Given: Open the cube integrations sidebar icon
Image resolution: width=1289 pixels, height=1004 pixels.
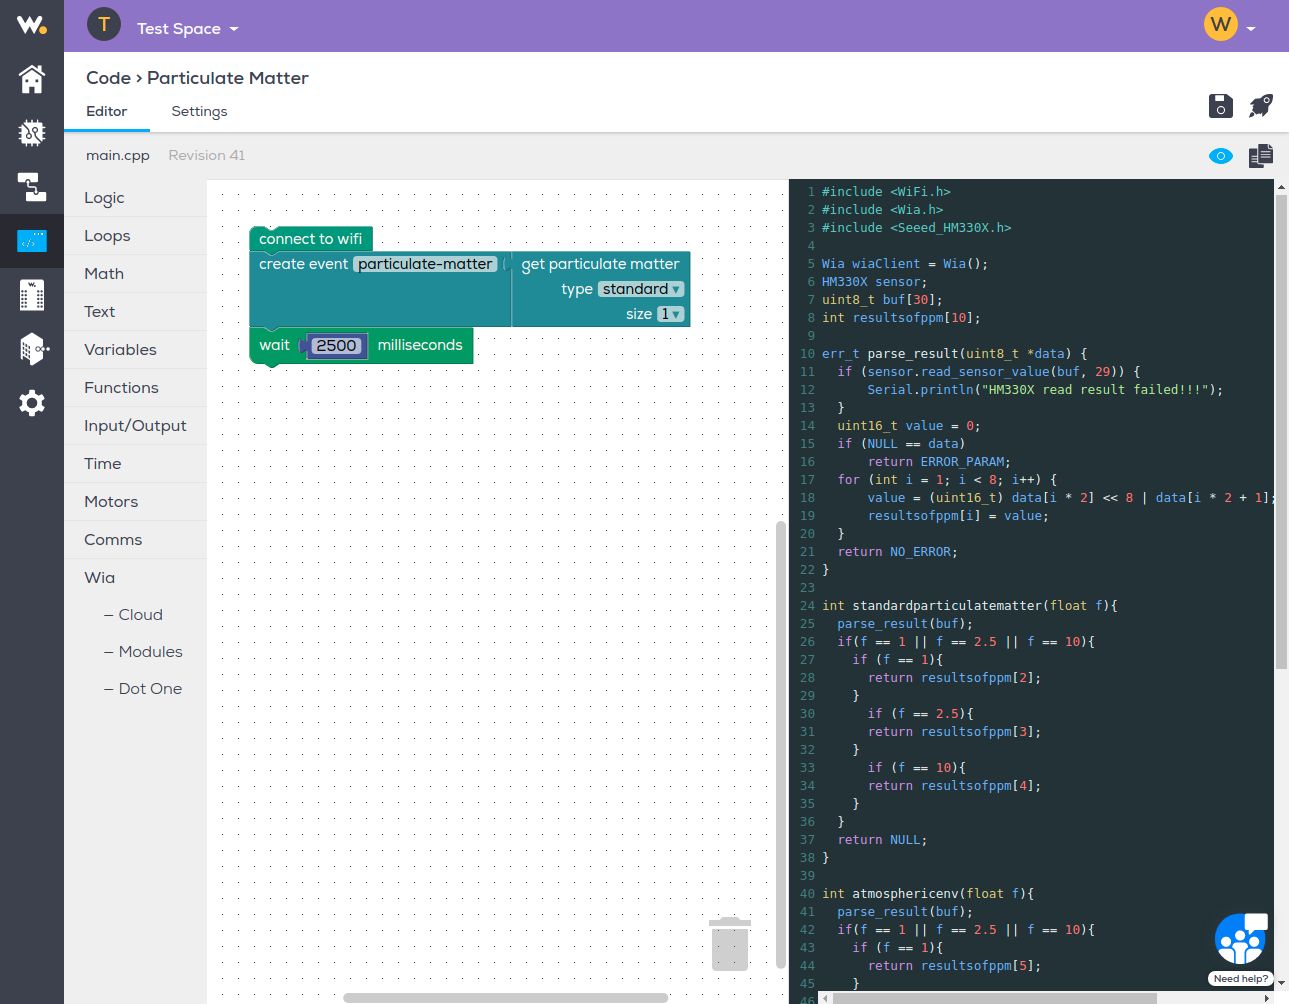Looking at the screenshot, I should pos(33,349).
